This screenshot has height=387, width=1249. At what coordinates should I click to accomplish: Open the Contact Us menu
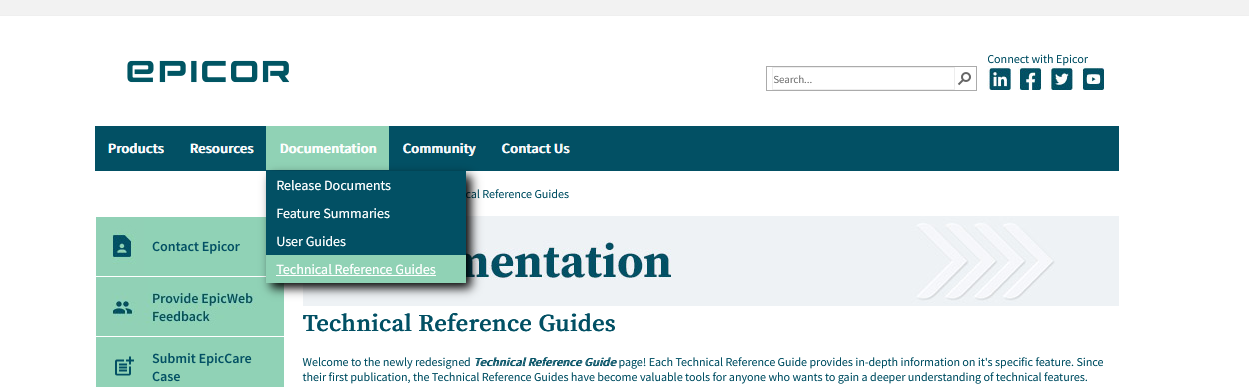536,148
